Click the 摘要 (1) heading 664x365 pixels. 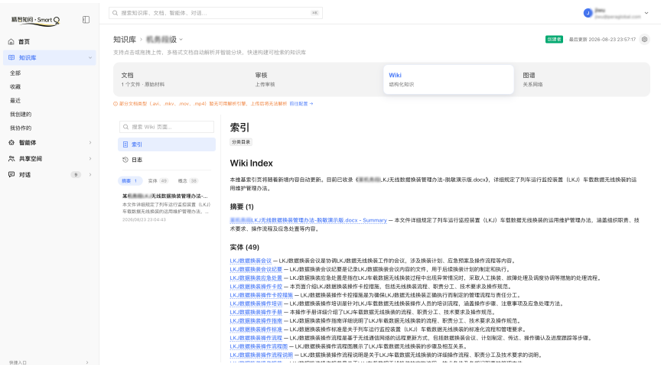point(242,207)
